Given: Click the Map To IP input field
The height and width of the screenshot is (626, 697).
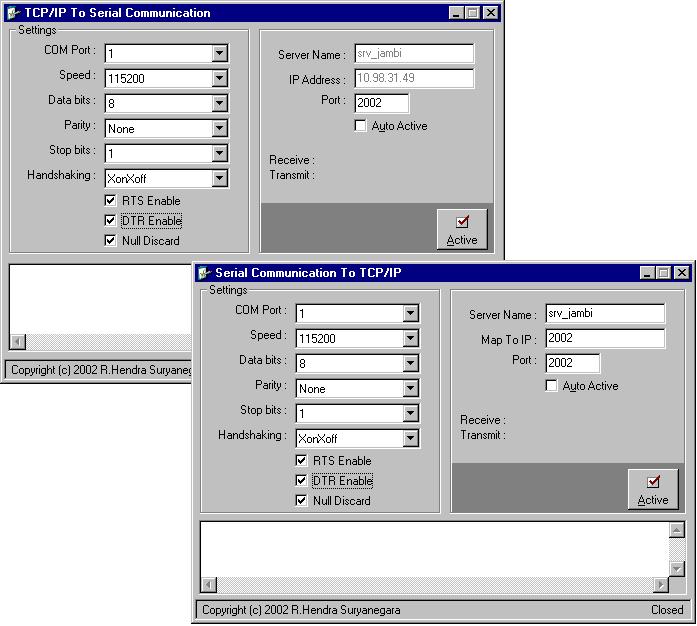Looking at the screenshot, I should [x=605, y=338].
